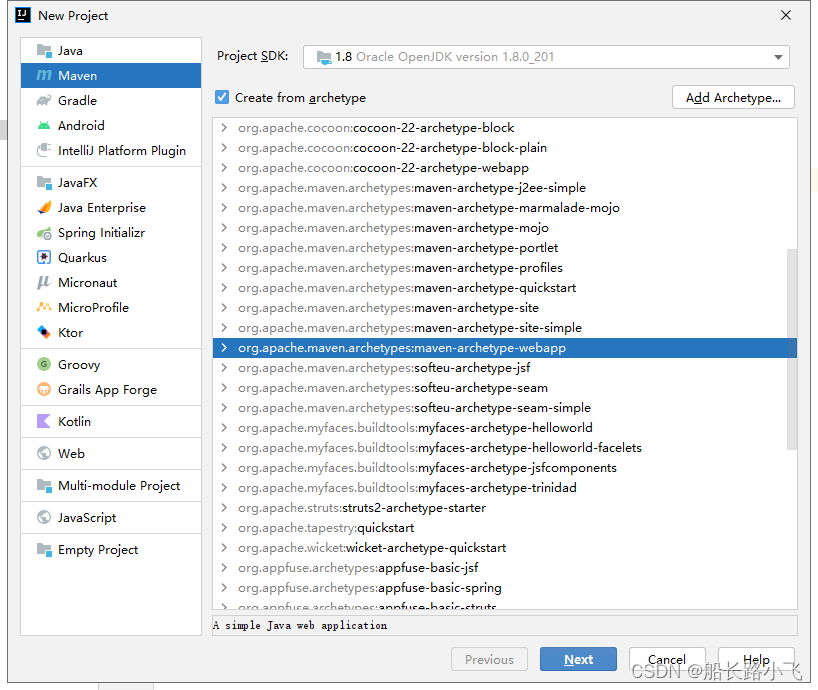Select Java Enterprise project type
This screenshot has width=818, height=690.
pos(111,208)
